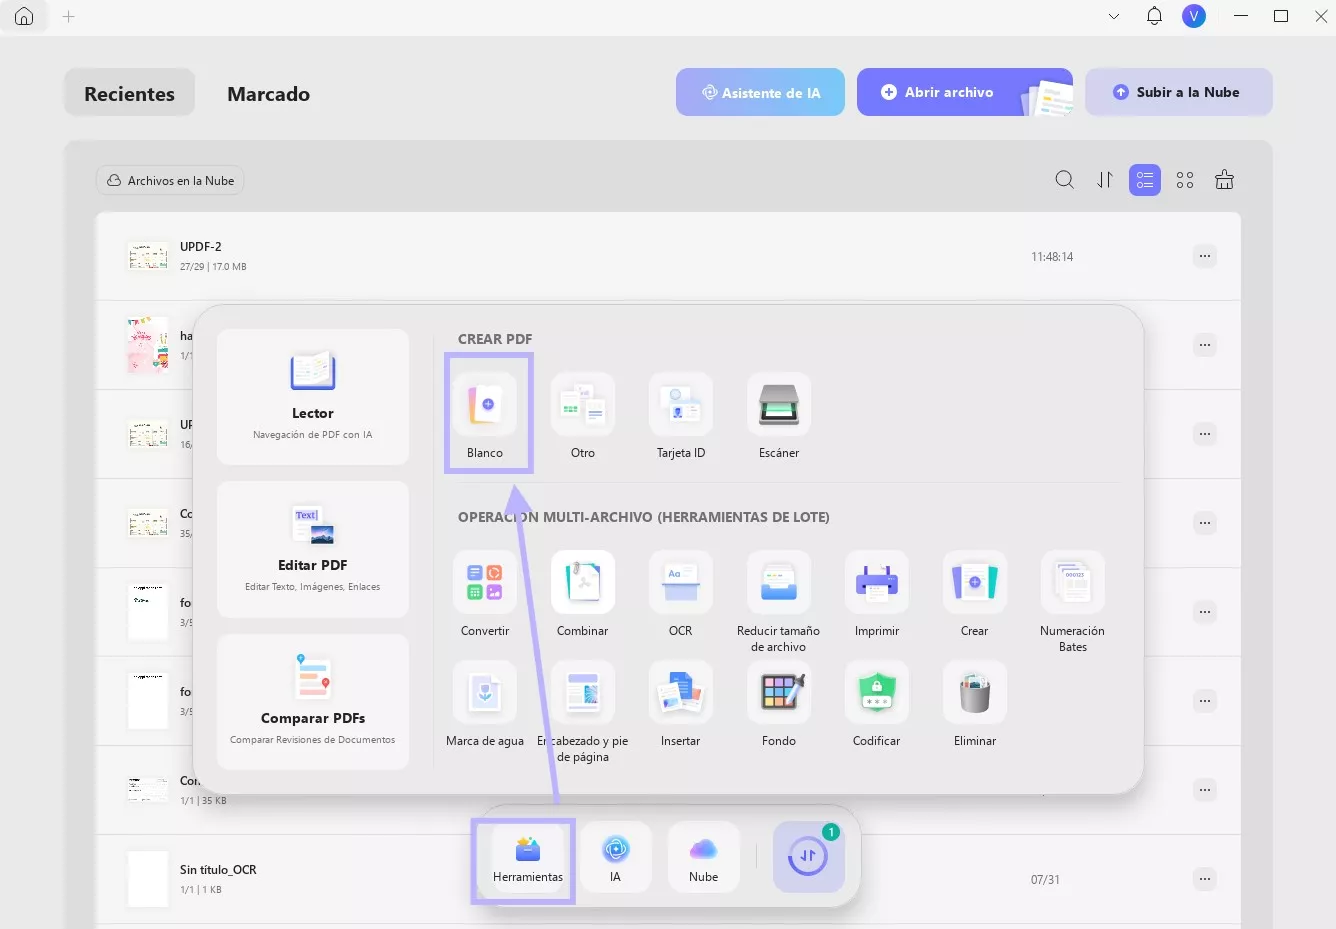
Task: Open Reducir tamaño de archivo tool
Action: pyautogui.click(x=779, y=600)
